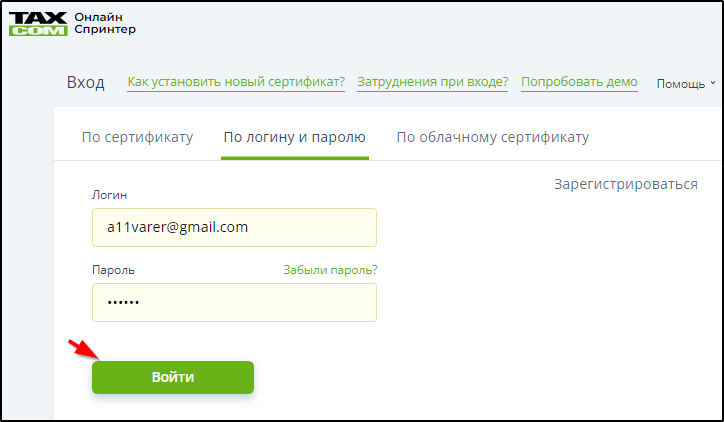The width and height of the screenshot is (724, 422).
Task: Select the По логину и паролю tab
Action: 295,137
